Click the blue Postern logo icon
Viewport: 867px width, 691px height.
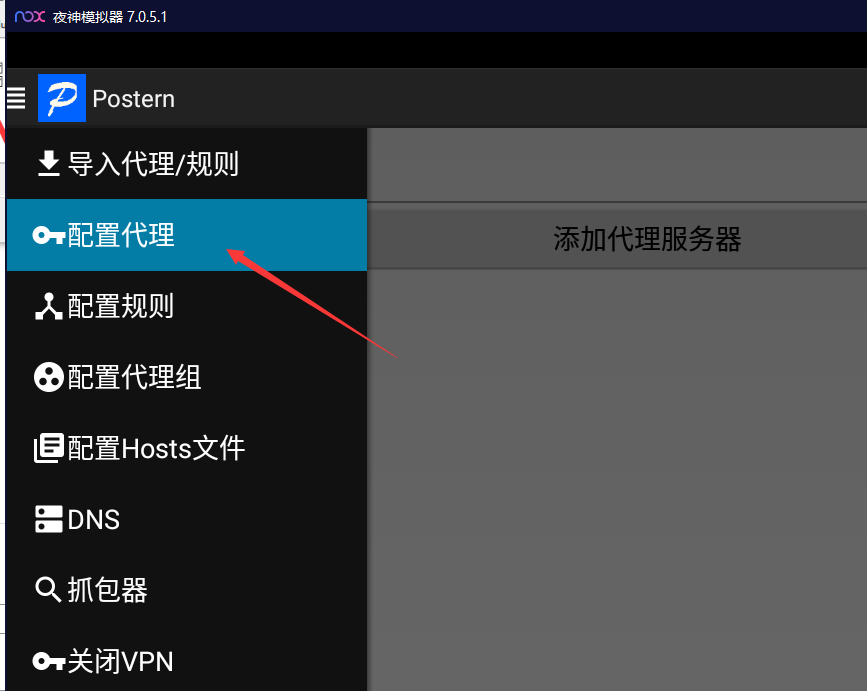[61, 98]
